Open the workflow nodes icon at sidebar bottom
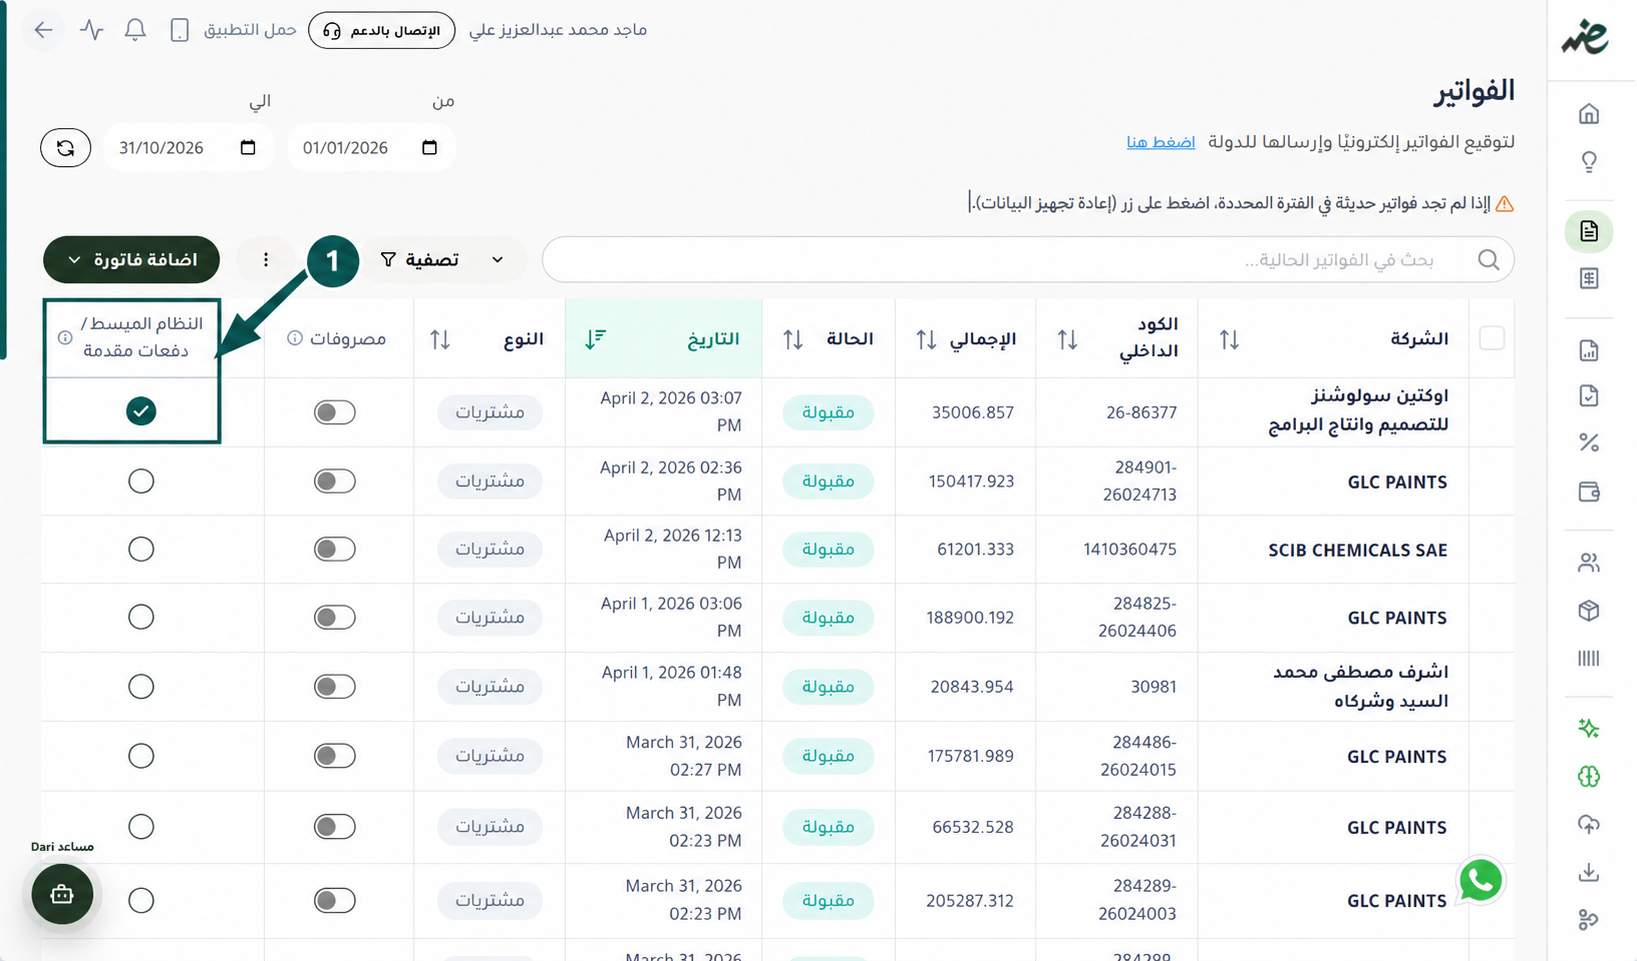This screenshot has width=1637, height=961. coord(1588,920)
